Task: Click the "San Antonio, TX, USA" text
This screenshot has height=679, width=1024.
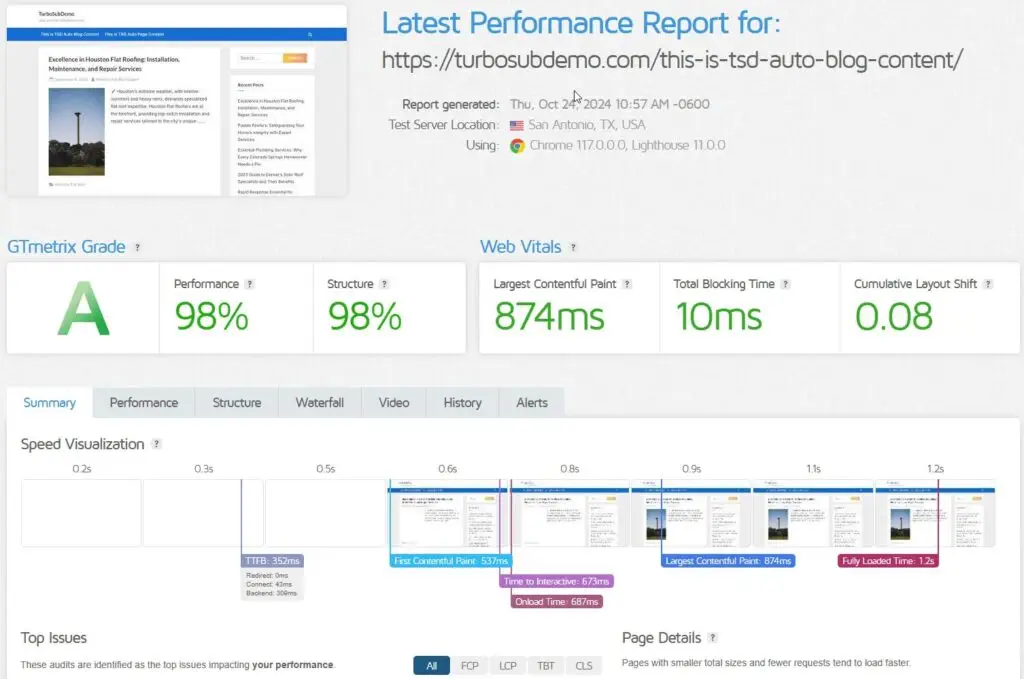Action: pos(586,125)
